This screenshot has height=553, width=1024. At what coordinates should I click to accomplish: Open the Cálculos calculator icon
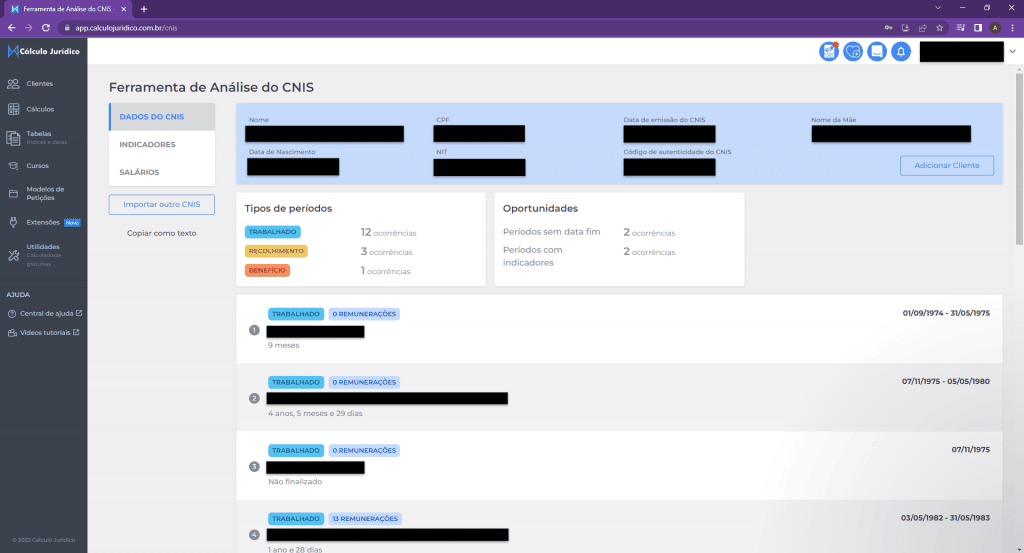point(14,109)
